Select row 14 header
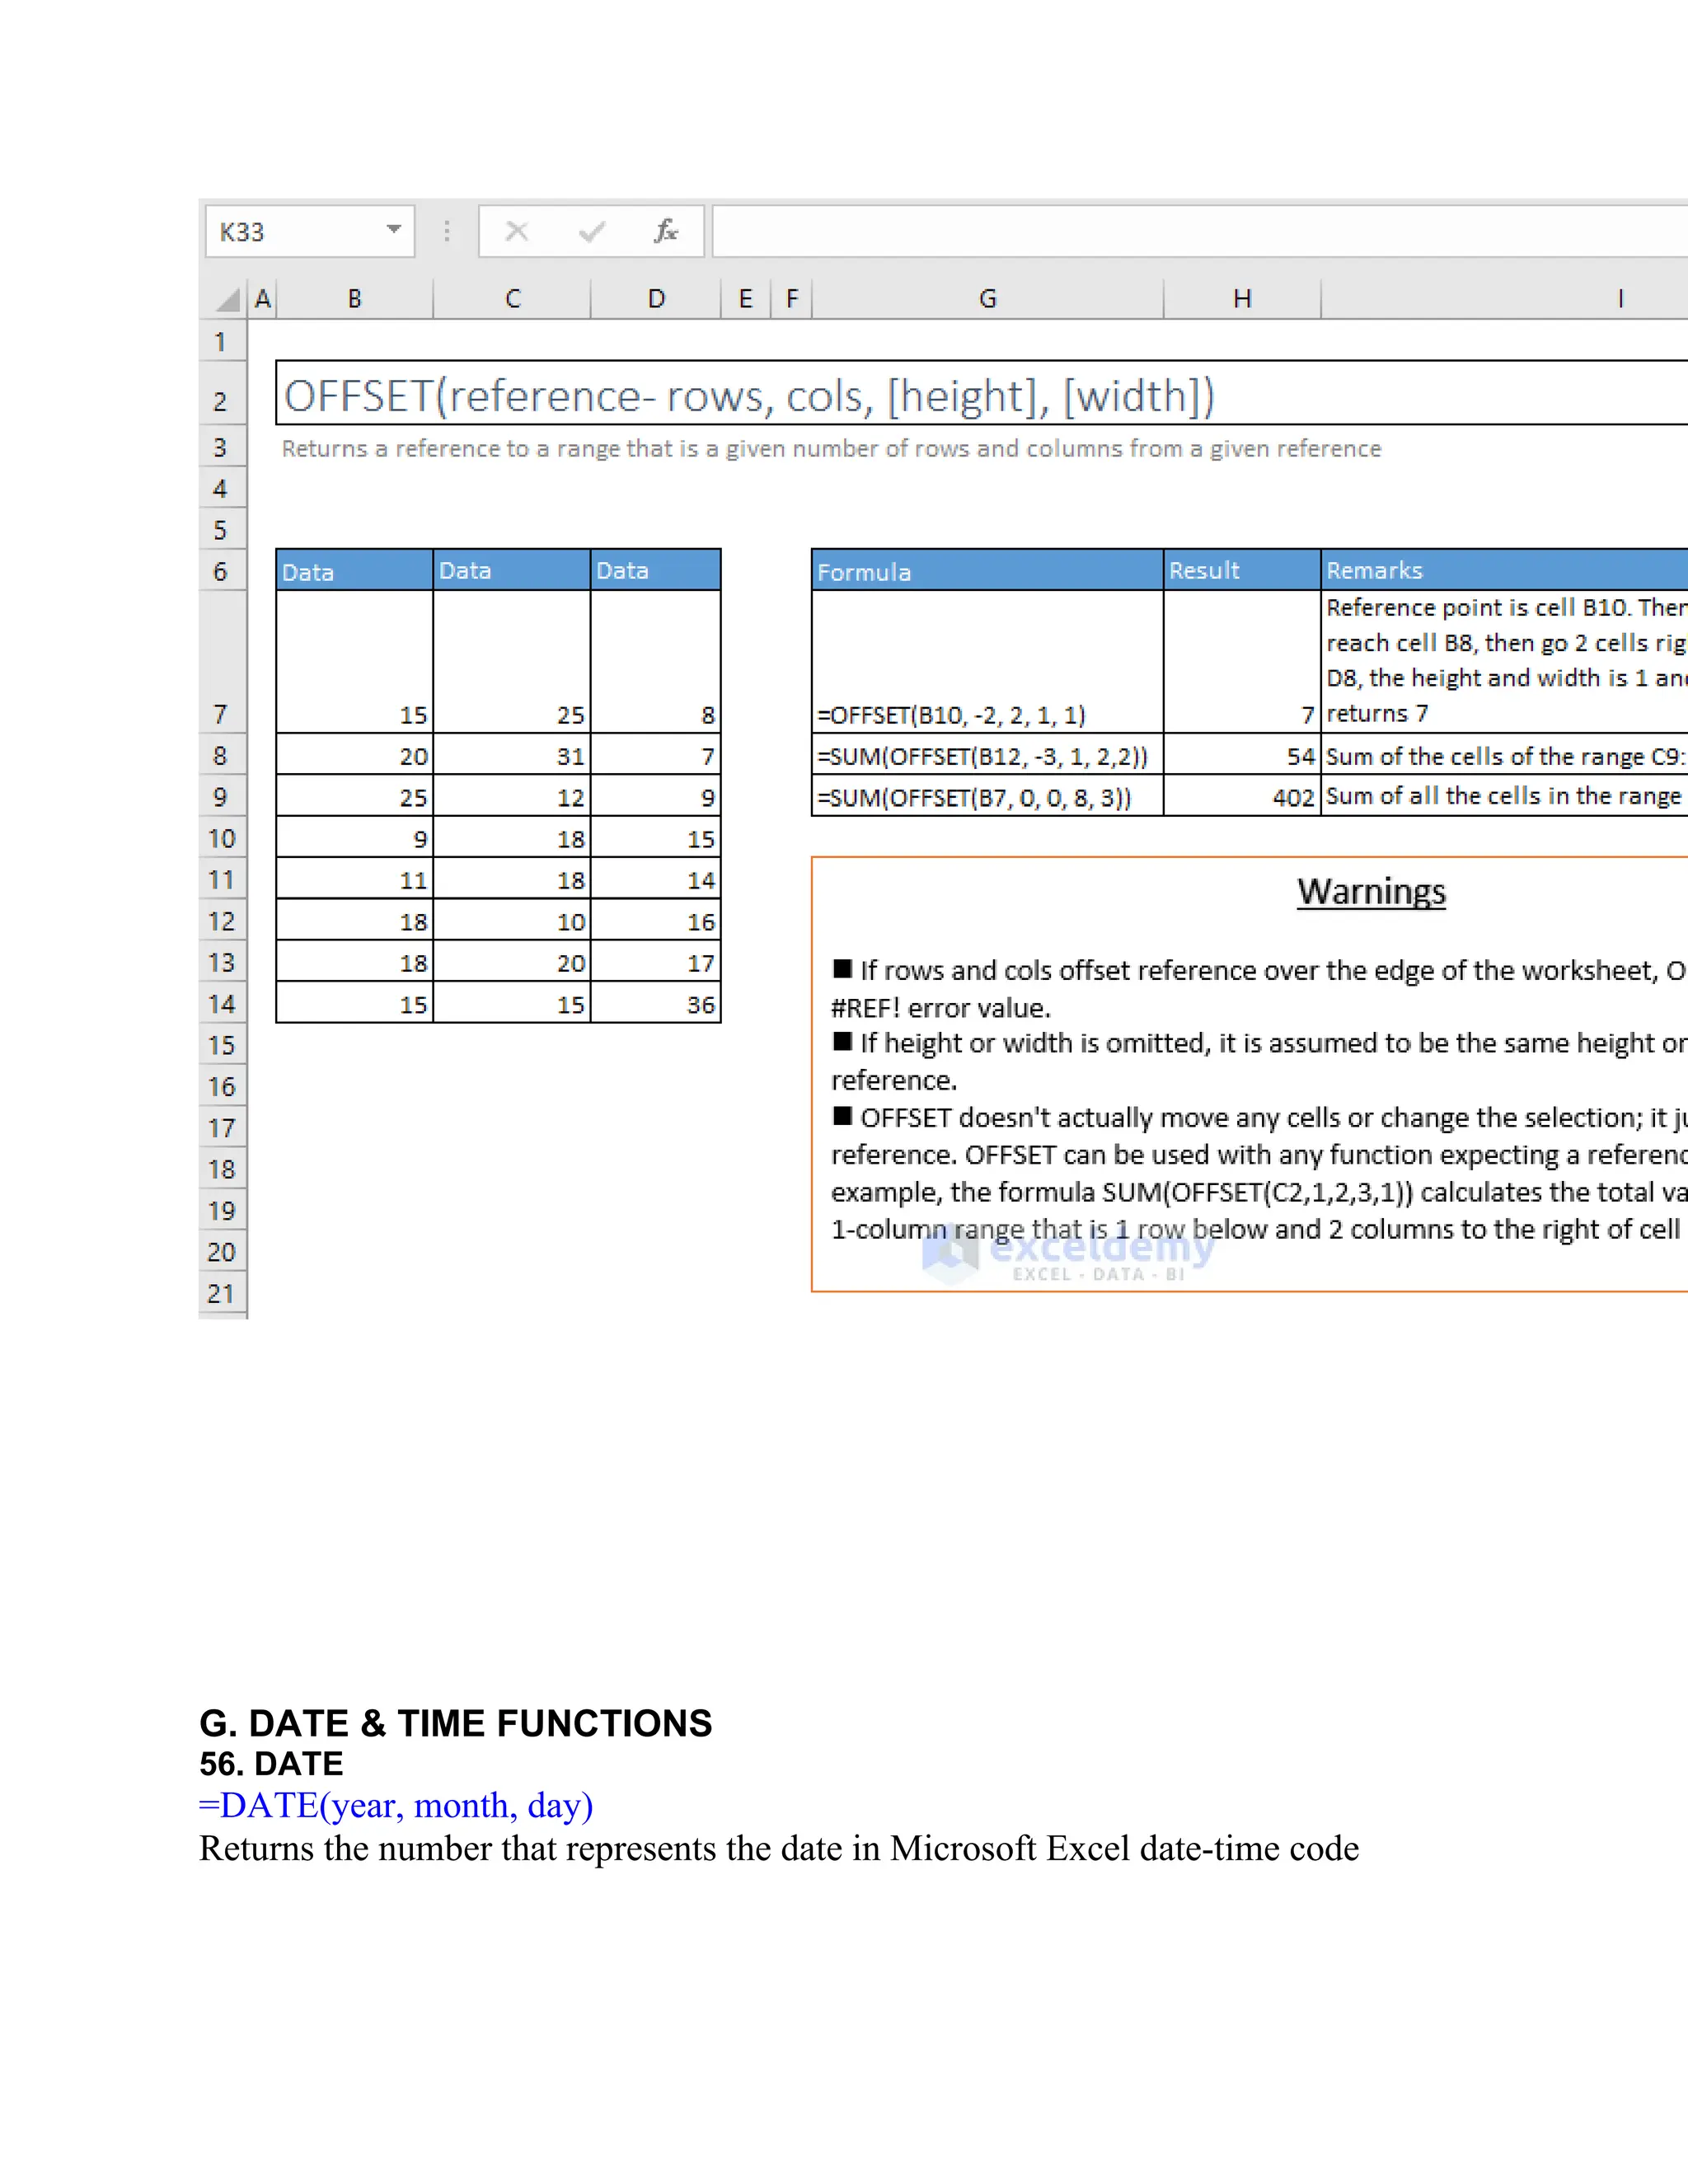This screenshot has height=2184, width=1688. point(221,1004)
